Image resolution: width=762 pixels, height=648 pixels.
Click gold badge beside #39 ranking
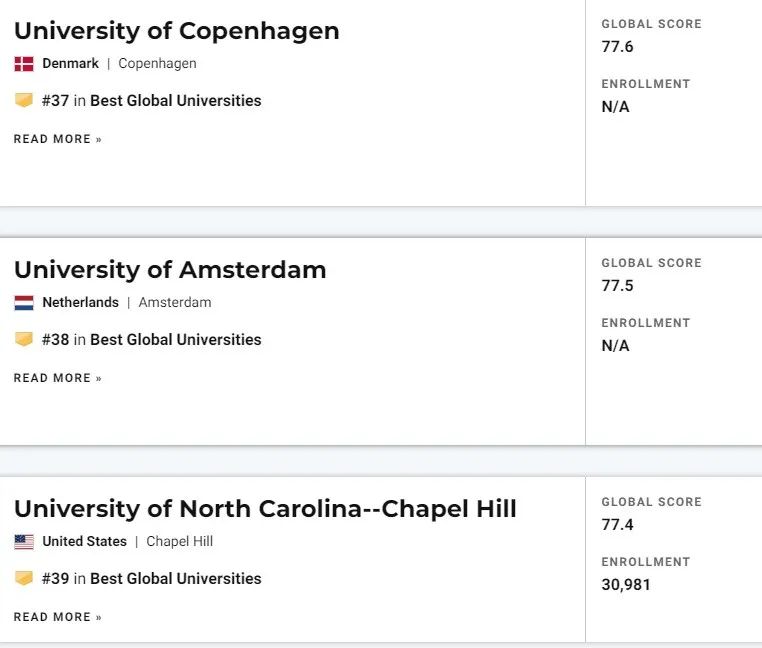pos(24,578)
